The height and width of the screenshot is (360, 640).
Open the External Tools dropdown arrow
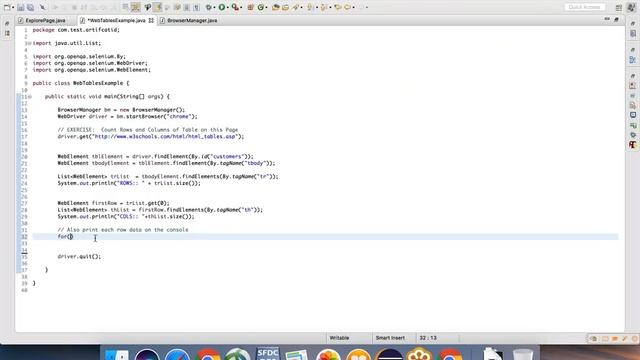pyautogui.click(x=241, y=7)
